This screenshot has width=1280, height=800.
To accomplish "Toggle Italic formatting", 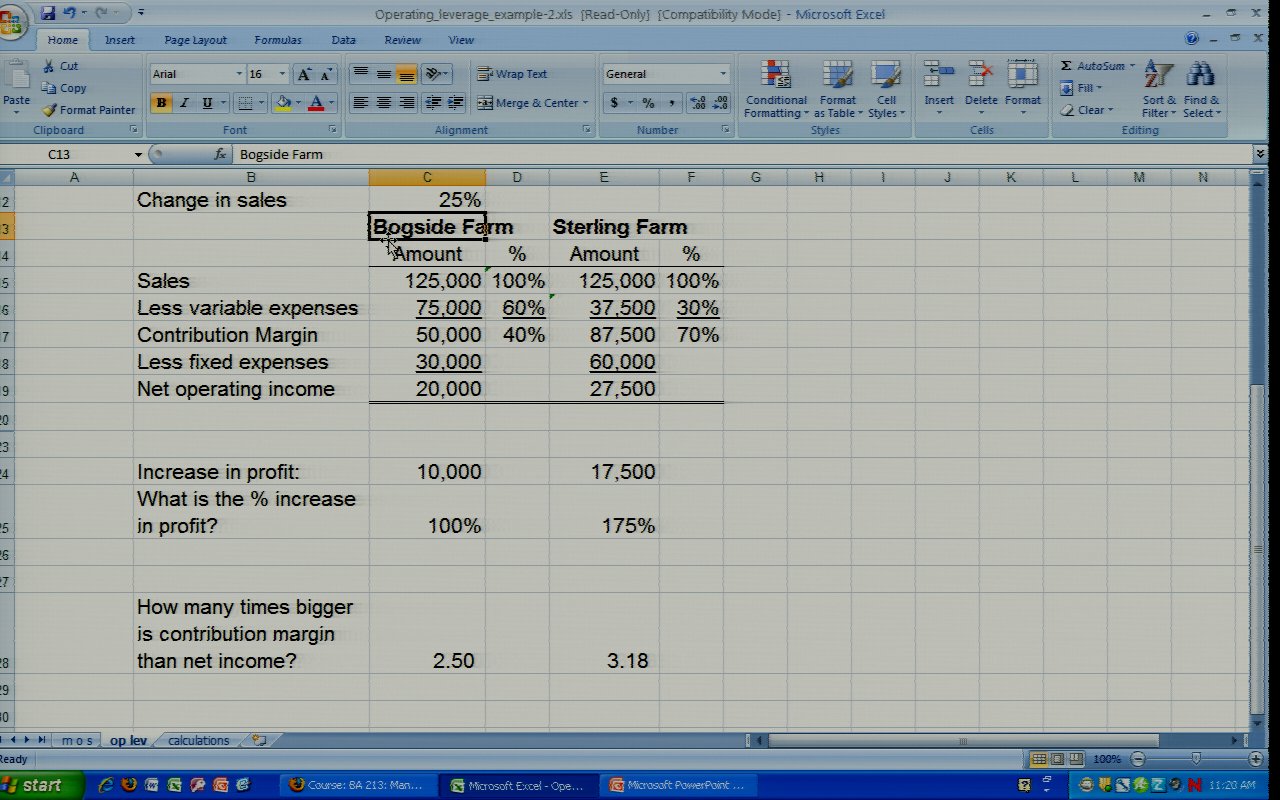I will 184,103.
